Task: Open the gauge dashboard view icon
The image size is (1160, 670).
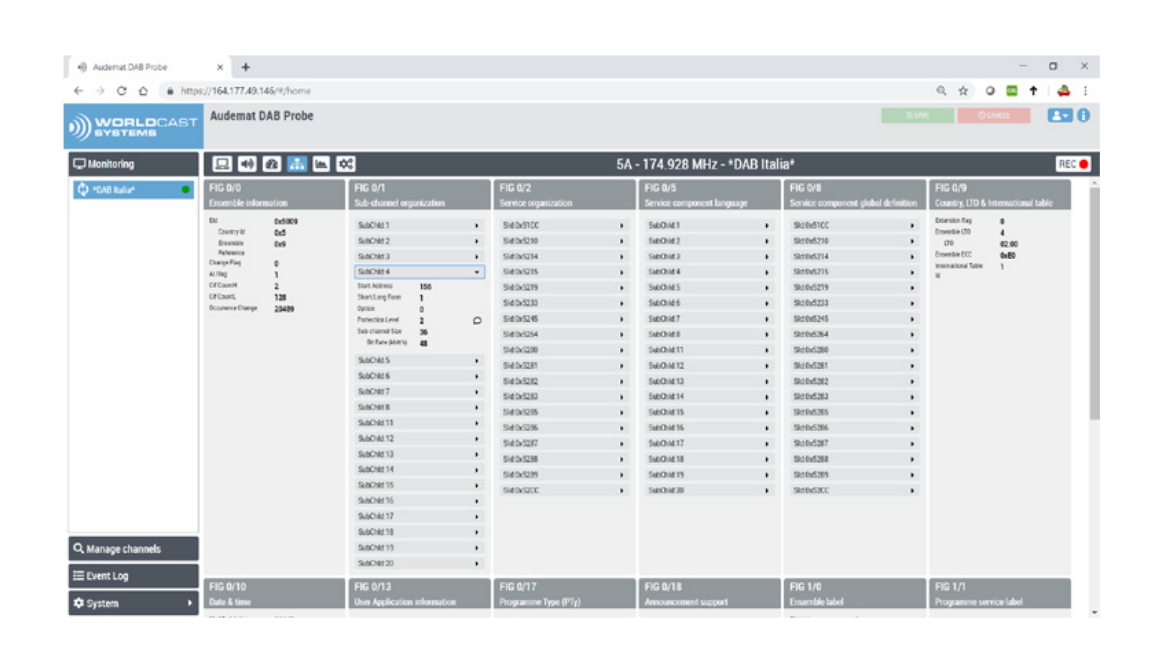Action: 271,164
